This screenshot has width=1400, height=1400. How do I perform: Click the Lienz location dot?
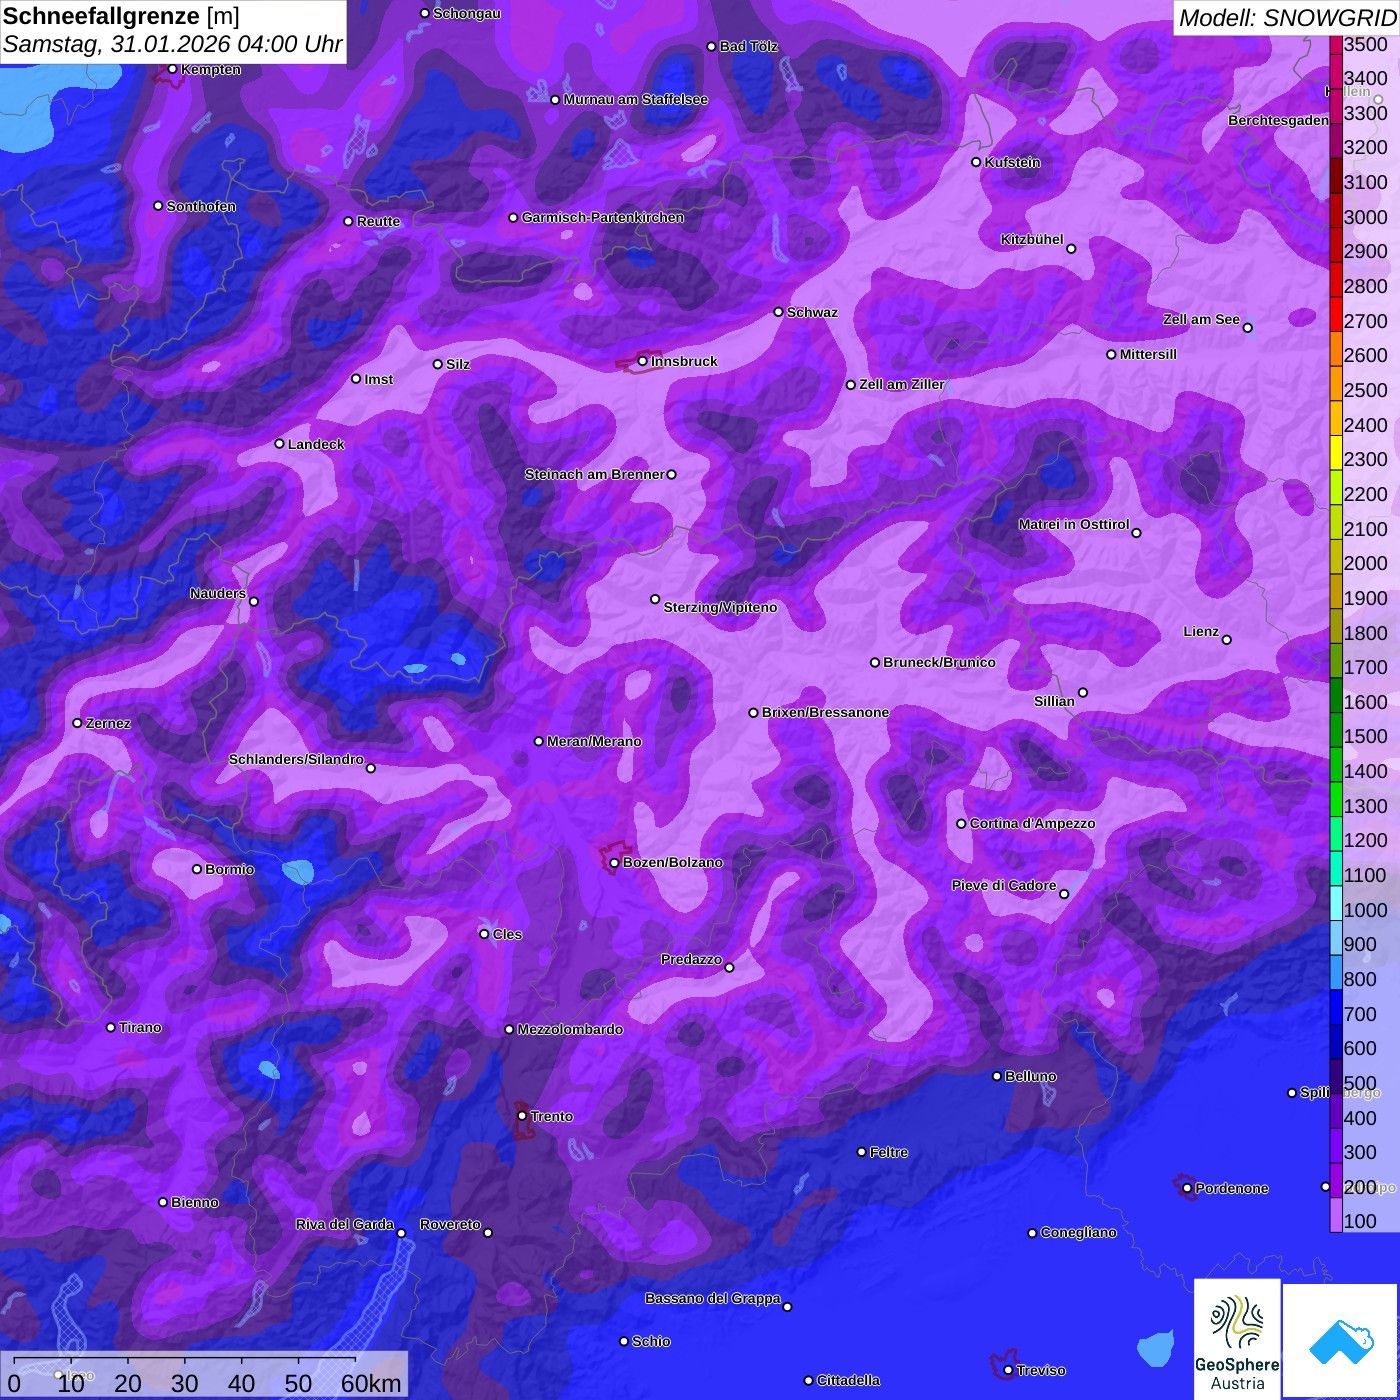1227,640
